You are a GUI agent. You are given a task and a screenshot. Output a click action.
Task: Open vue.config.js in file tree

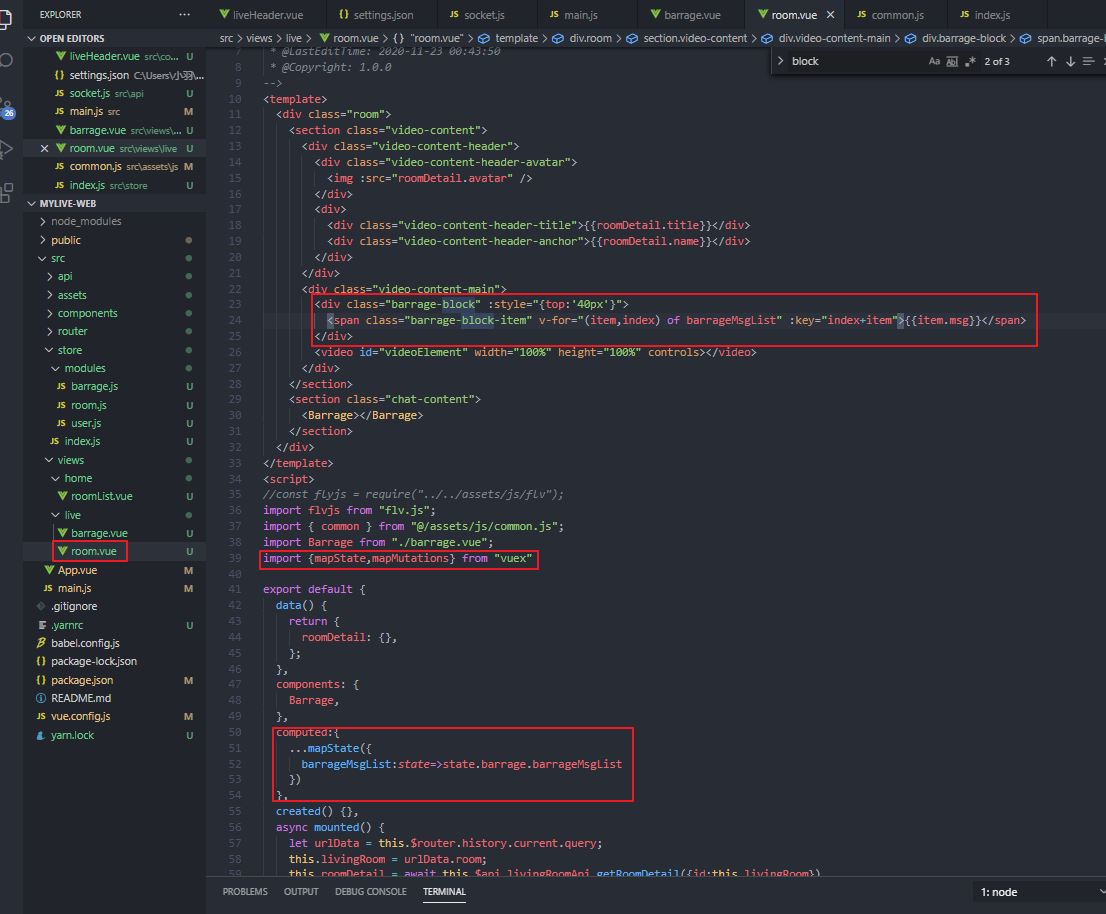[x=80, y=717]
